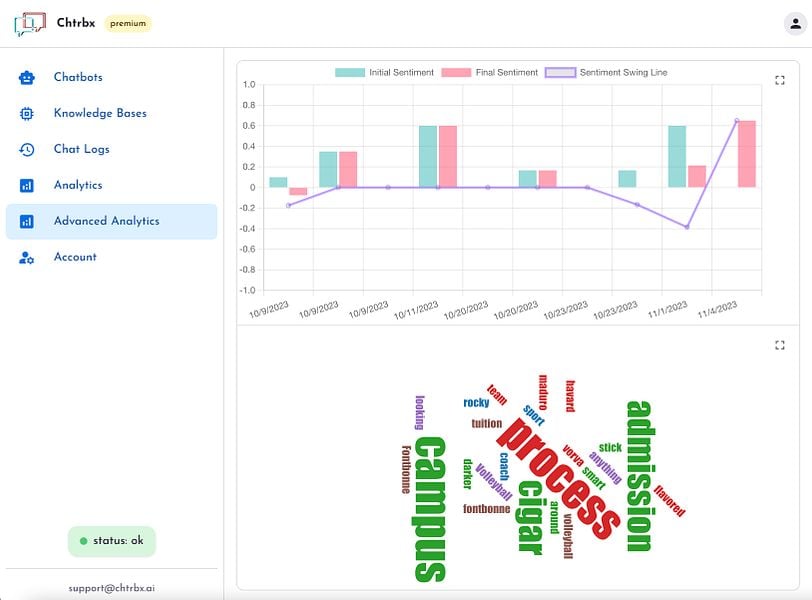812x600 pixels.
Task: Click the swing line point on 11/4/2023
Action: pyautogui.click(x=737, y=121)
